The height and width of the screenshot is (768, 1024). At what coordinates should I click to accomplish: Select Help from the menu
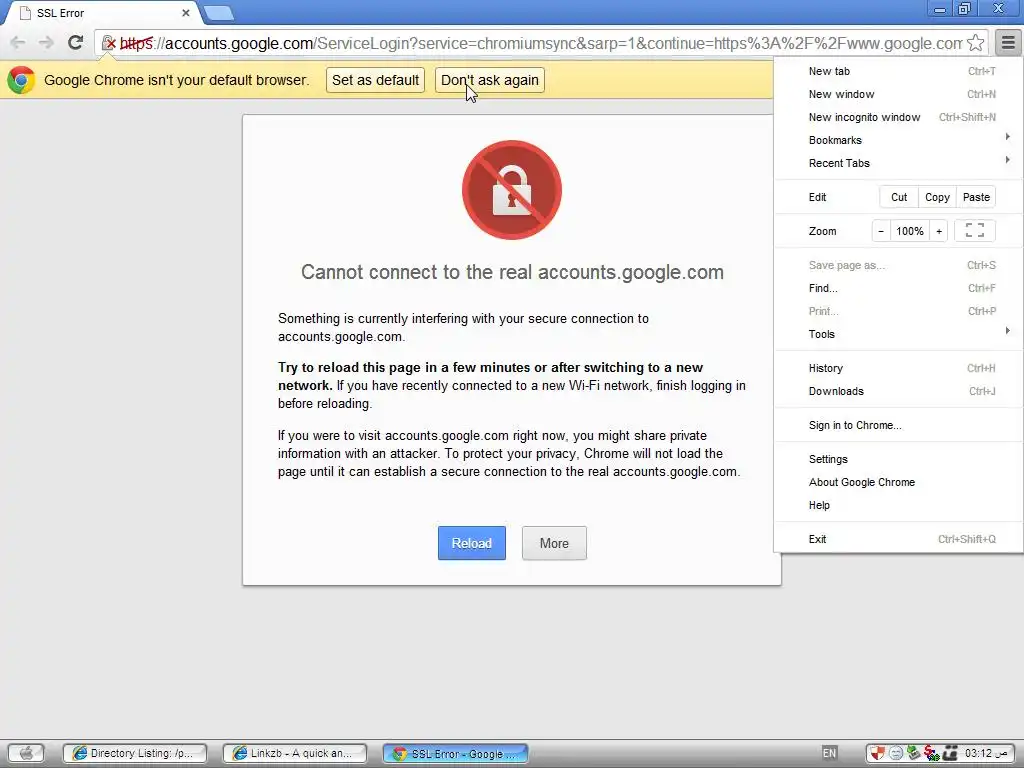click(899, 505)
